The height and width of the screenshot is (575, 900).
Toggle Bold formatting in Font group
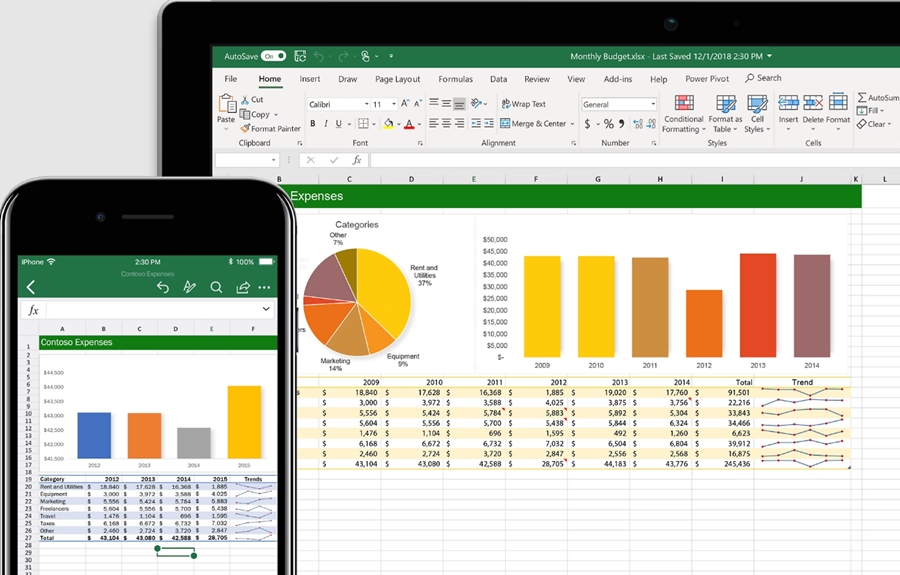pyautogui.click(x=313, y=124)
